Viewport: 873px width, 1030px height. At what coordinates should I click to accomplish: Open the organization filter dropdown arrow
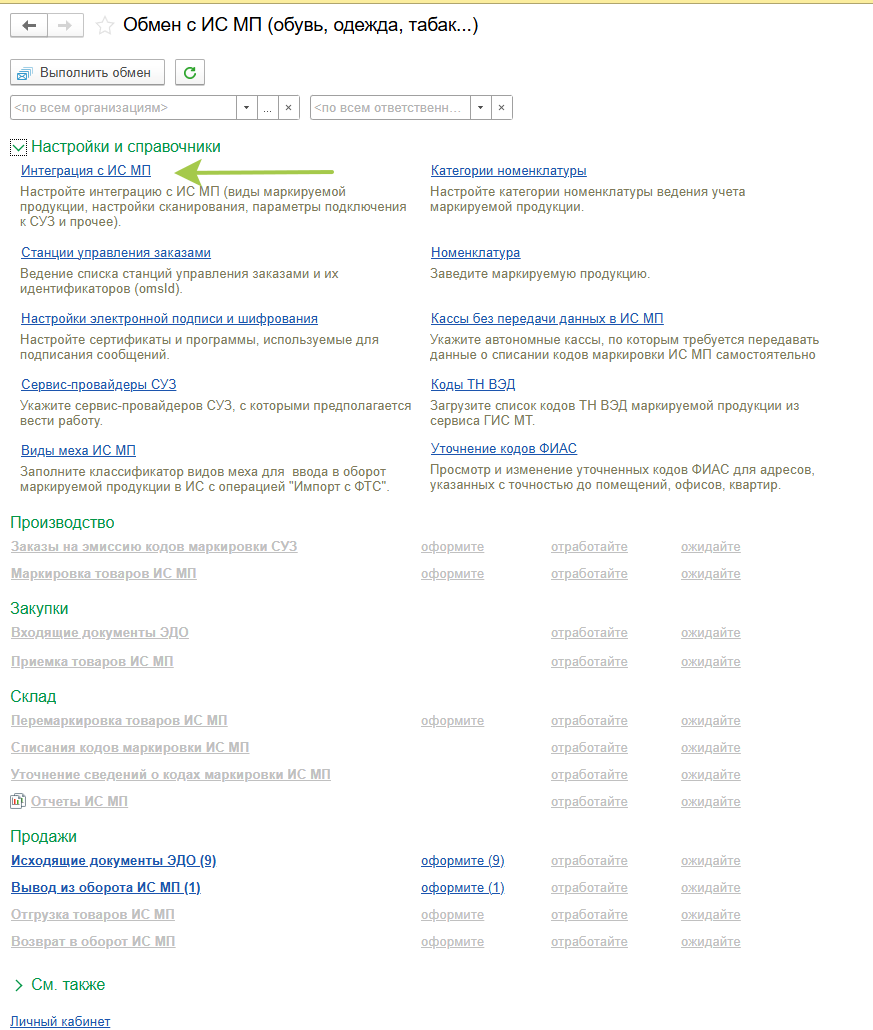(247, 107)
